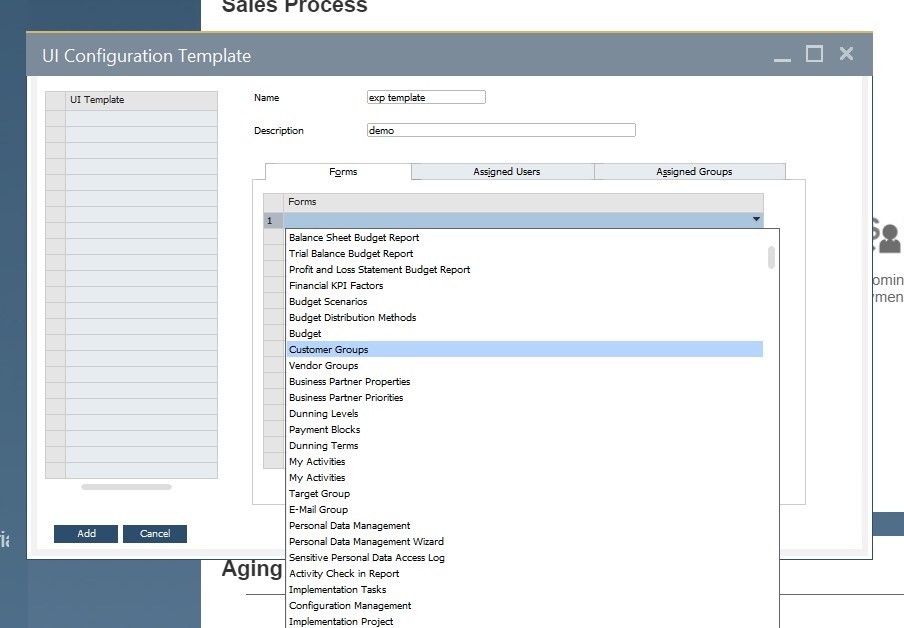This screenshot has width=904, height=628.
Task: Click inside the Name text field
Action: (425, 97)
